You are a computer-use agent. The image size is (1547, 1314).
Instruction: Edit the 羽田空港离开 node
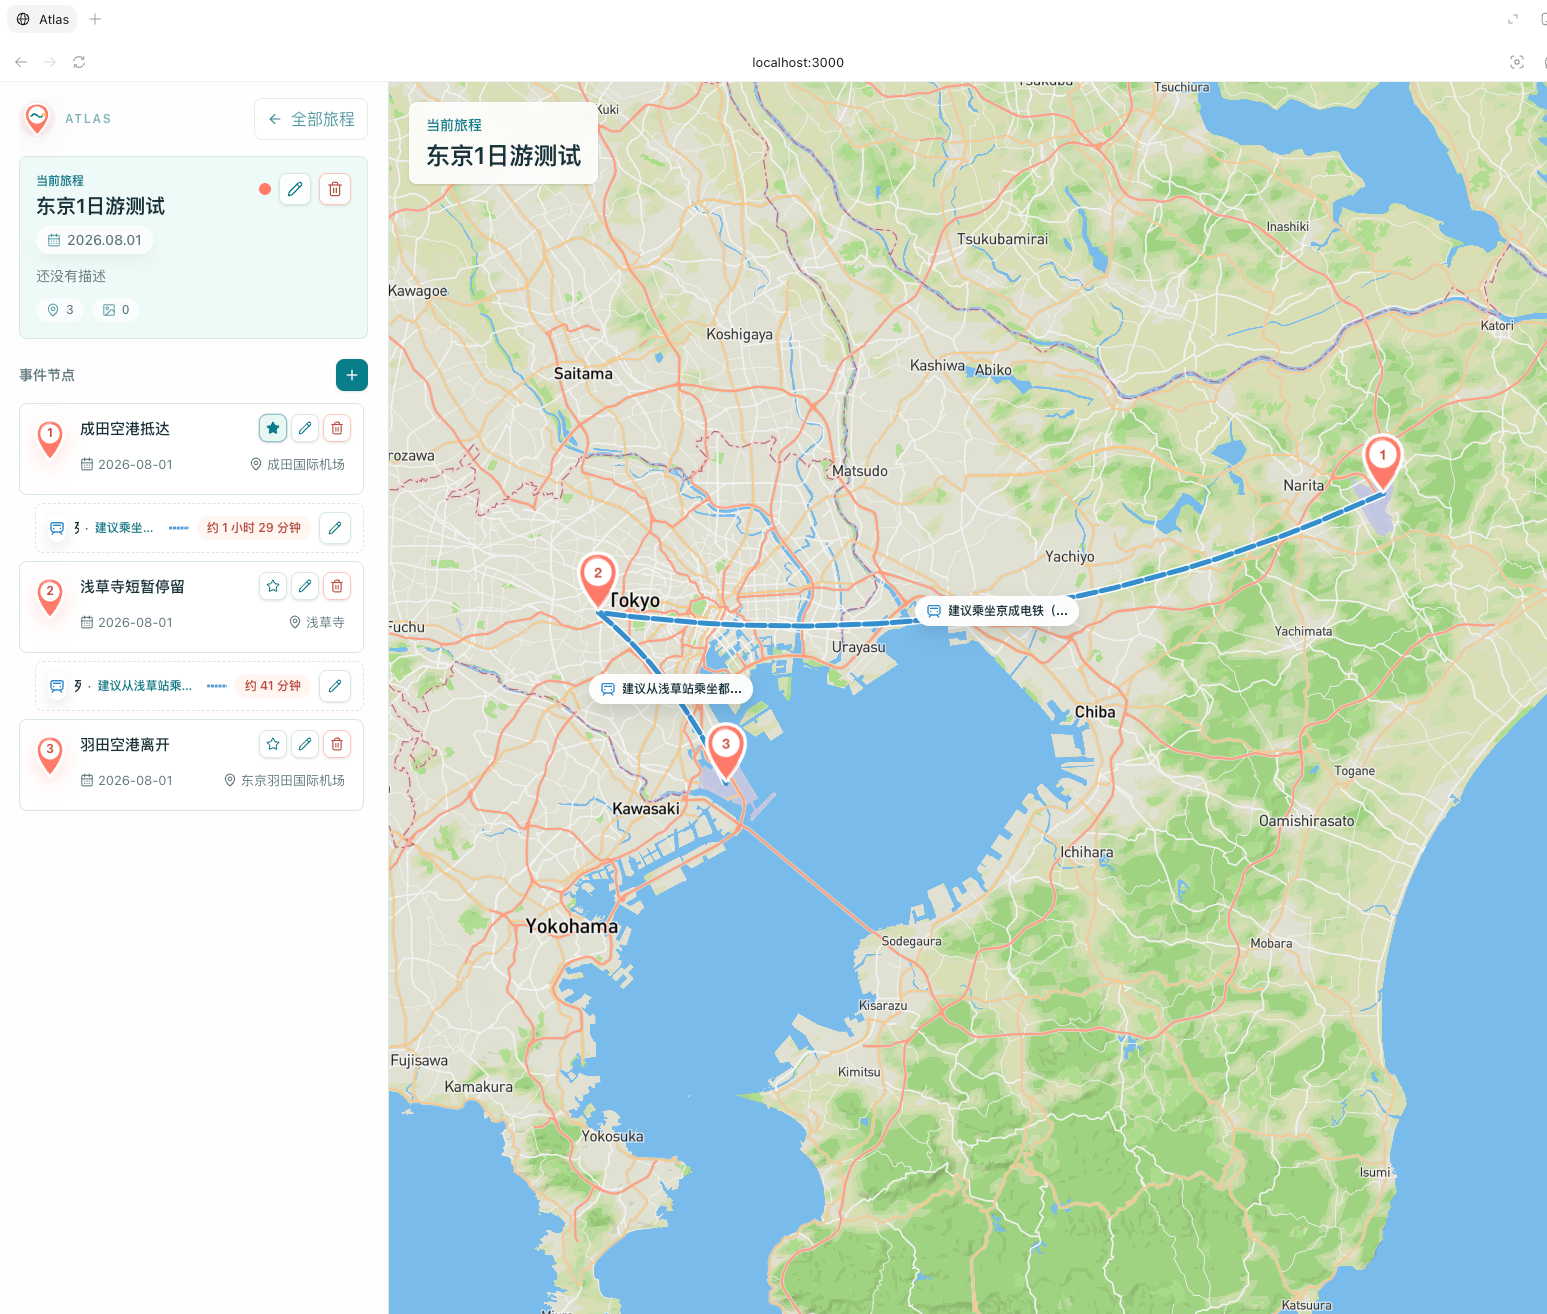click(x=305, y=744)
